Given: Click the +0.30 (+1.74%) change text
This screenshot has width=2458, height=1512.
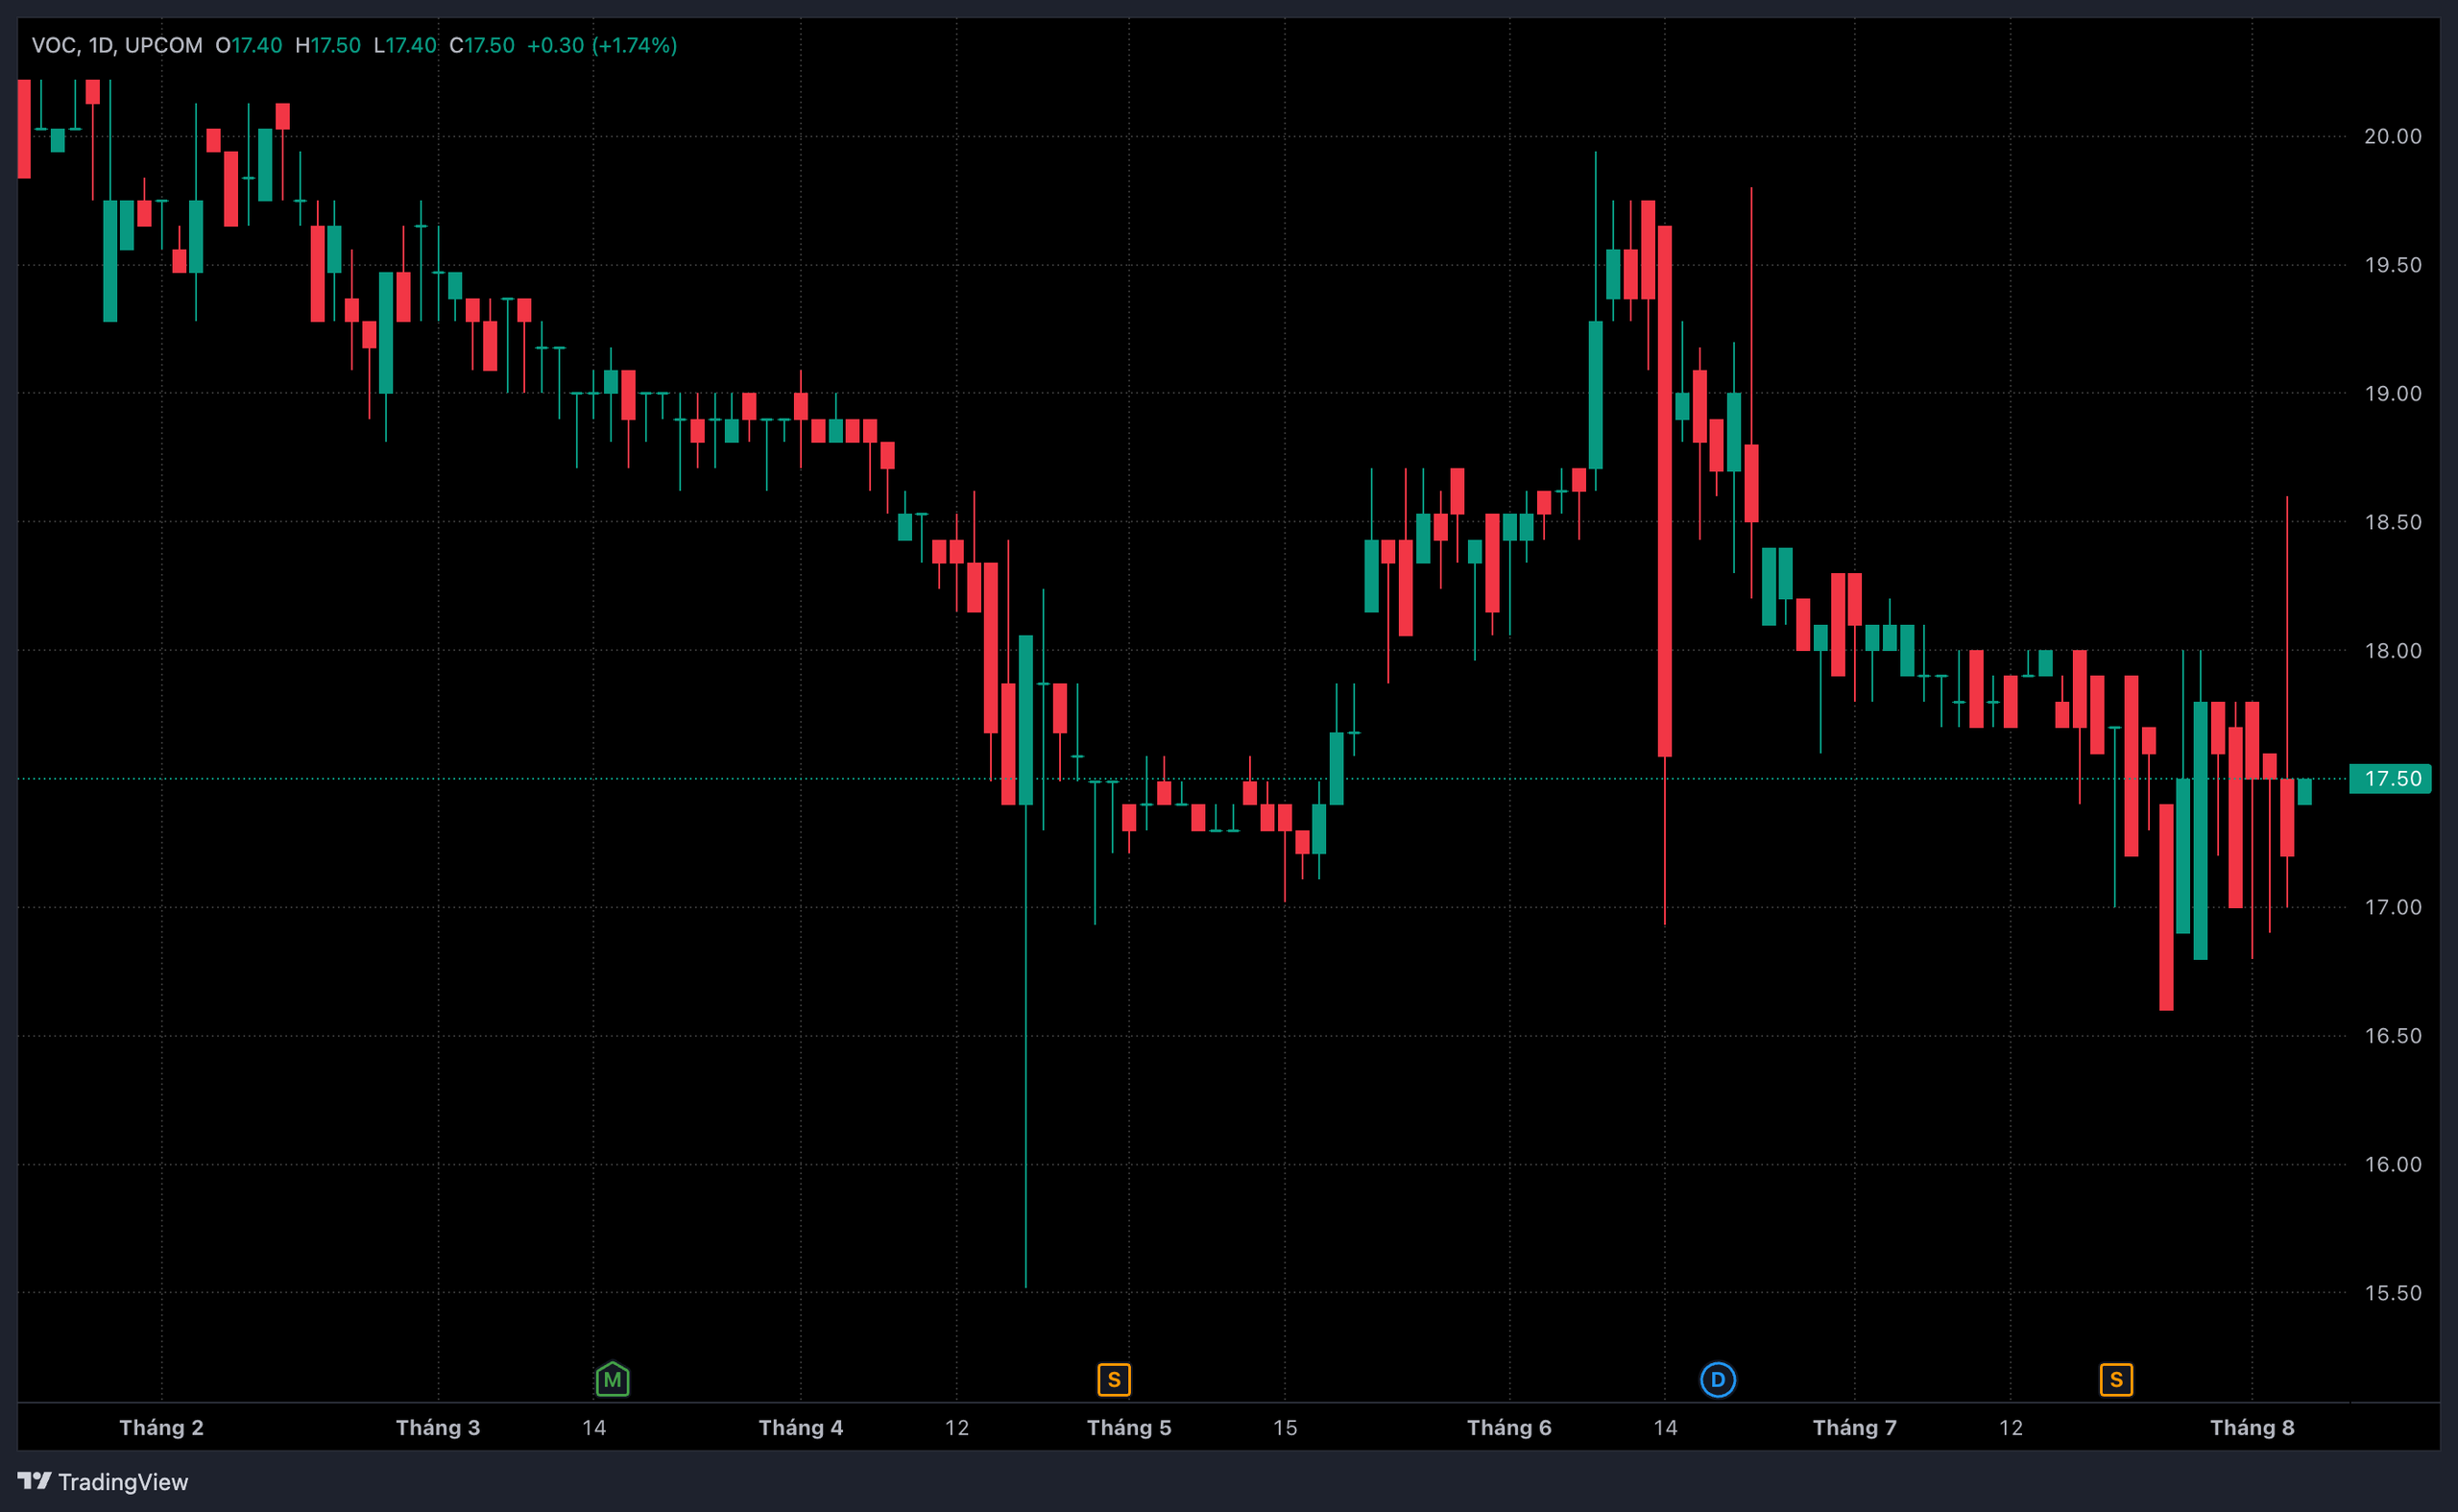Looking at the screenshot, I should 602,45.
